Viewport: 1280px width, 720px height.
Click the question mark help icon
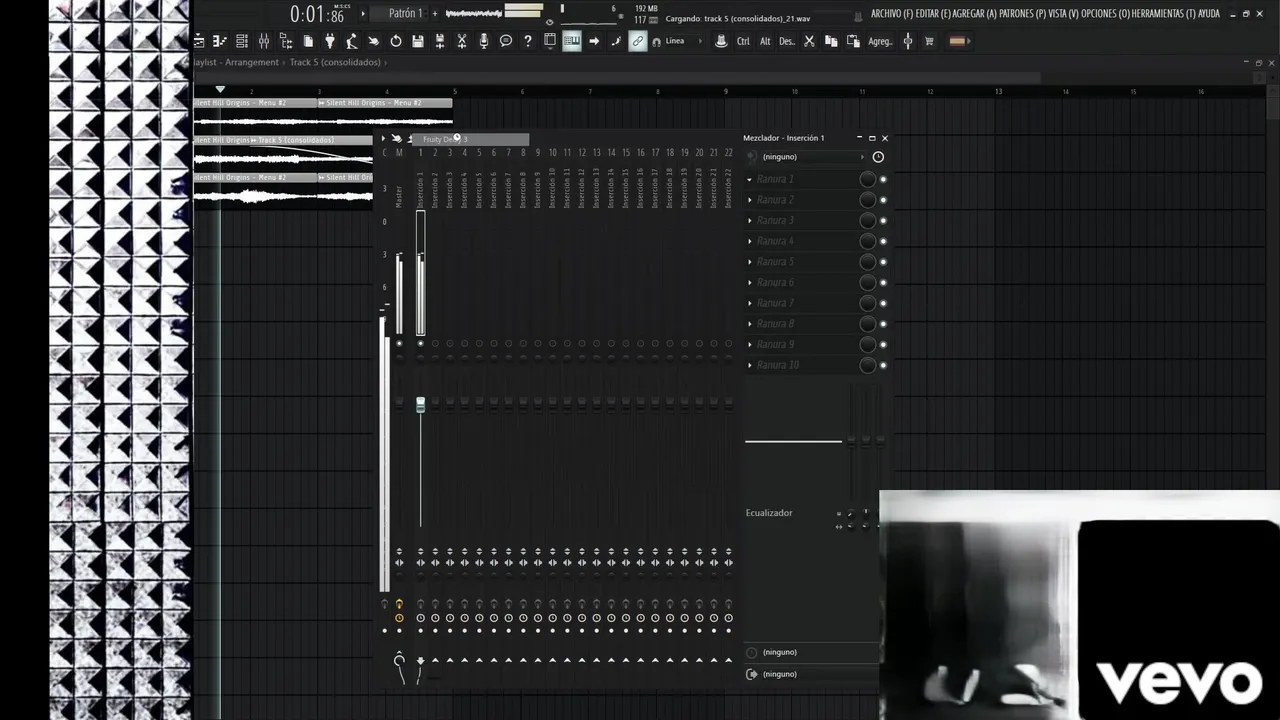[x=528, y=41]
